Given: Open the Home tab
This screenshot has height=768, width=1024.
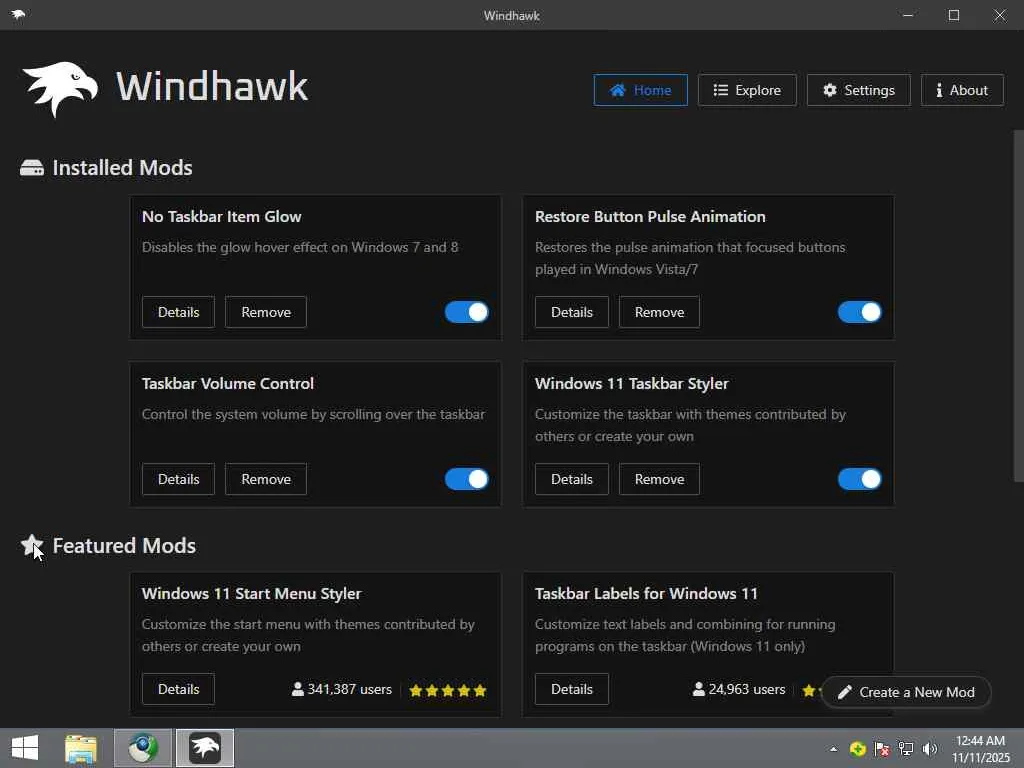Looking at the screenshot, I should (640, 90).
